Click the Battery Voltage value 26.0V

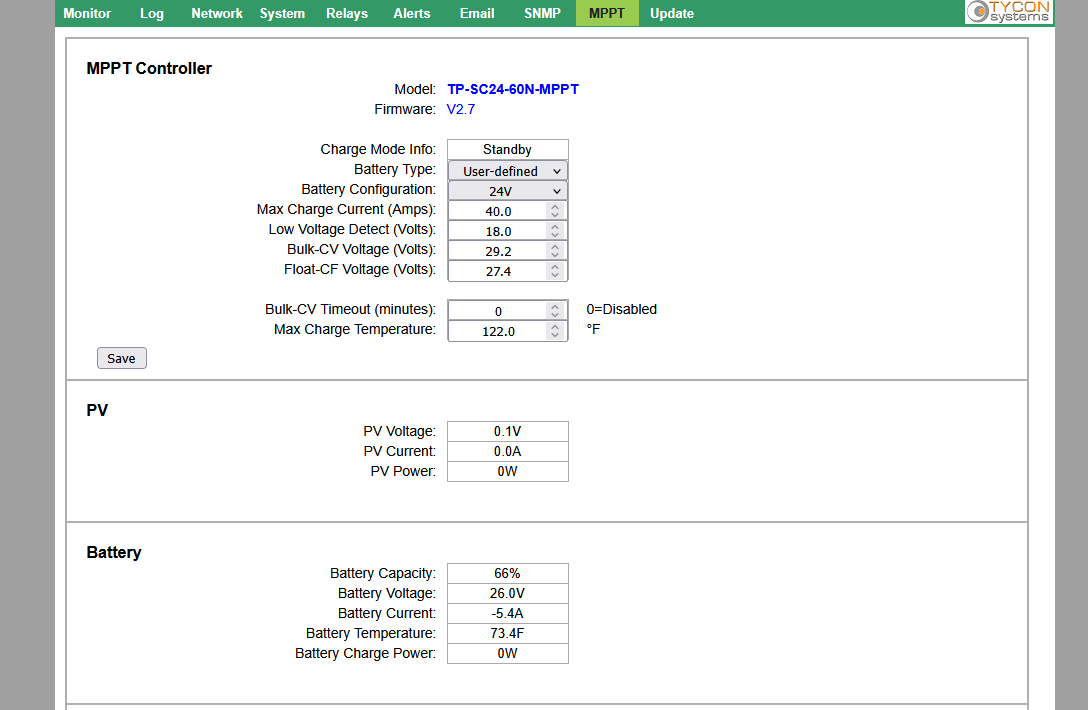pyautogui.click(x=508, y=593)
